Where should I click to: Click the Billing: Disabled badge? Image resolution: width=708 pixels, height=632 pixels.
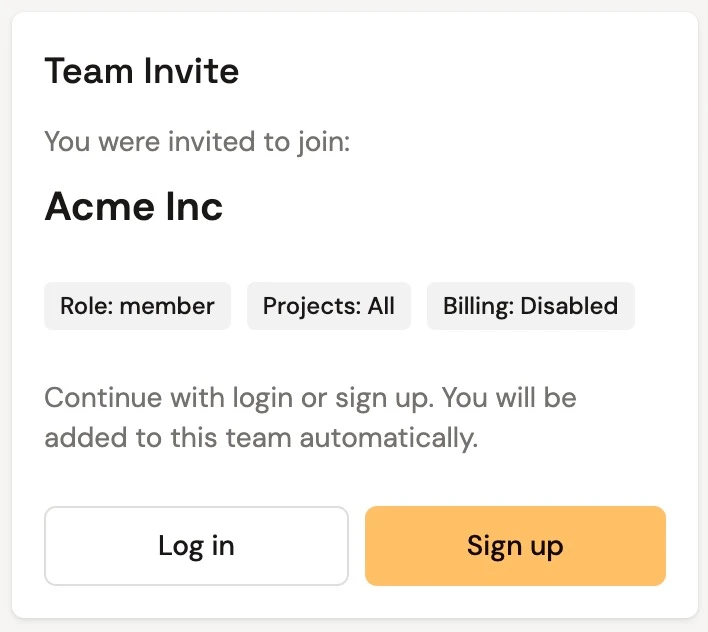(x=531, y=306)
